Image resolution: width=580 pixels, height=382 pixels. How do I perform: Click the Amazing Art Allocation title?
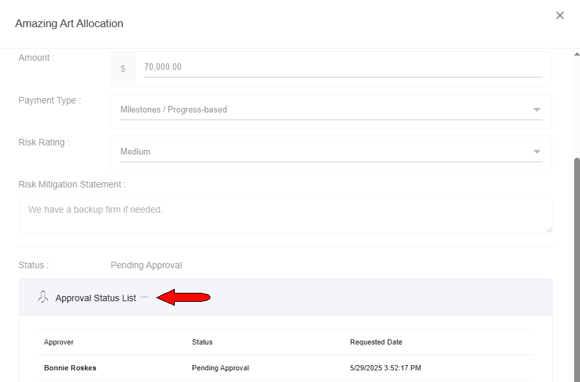point(69,23)
